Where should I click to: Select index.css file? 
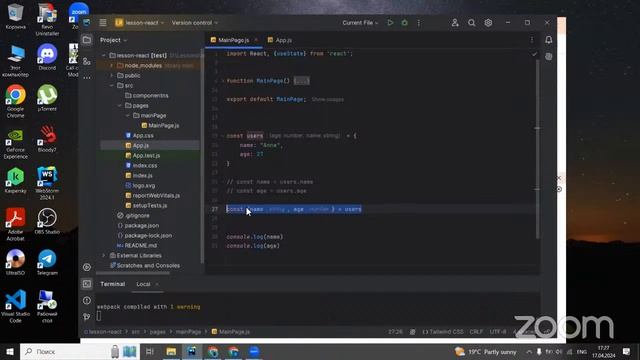click(141, 165)
